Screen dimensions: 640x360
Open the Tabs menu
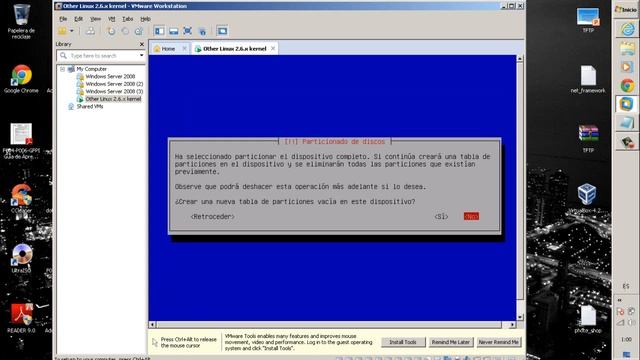pyautogui.click(x=127, y=19)
